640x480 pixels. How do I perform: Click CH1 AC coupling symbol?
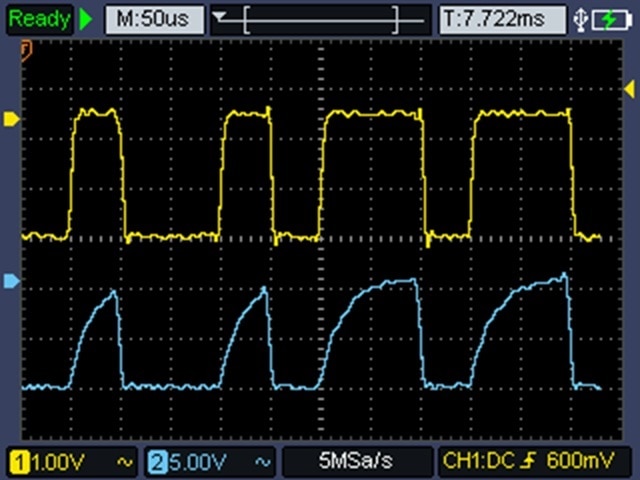tap(125, 462)
